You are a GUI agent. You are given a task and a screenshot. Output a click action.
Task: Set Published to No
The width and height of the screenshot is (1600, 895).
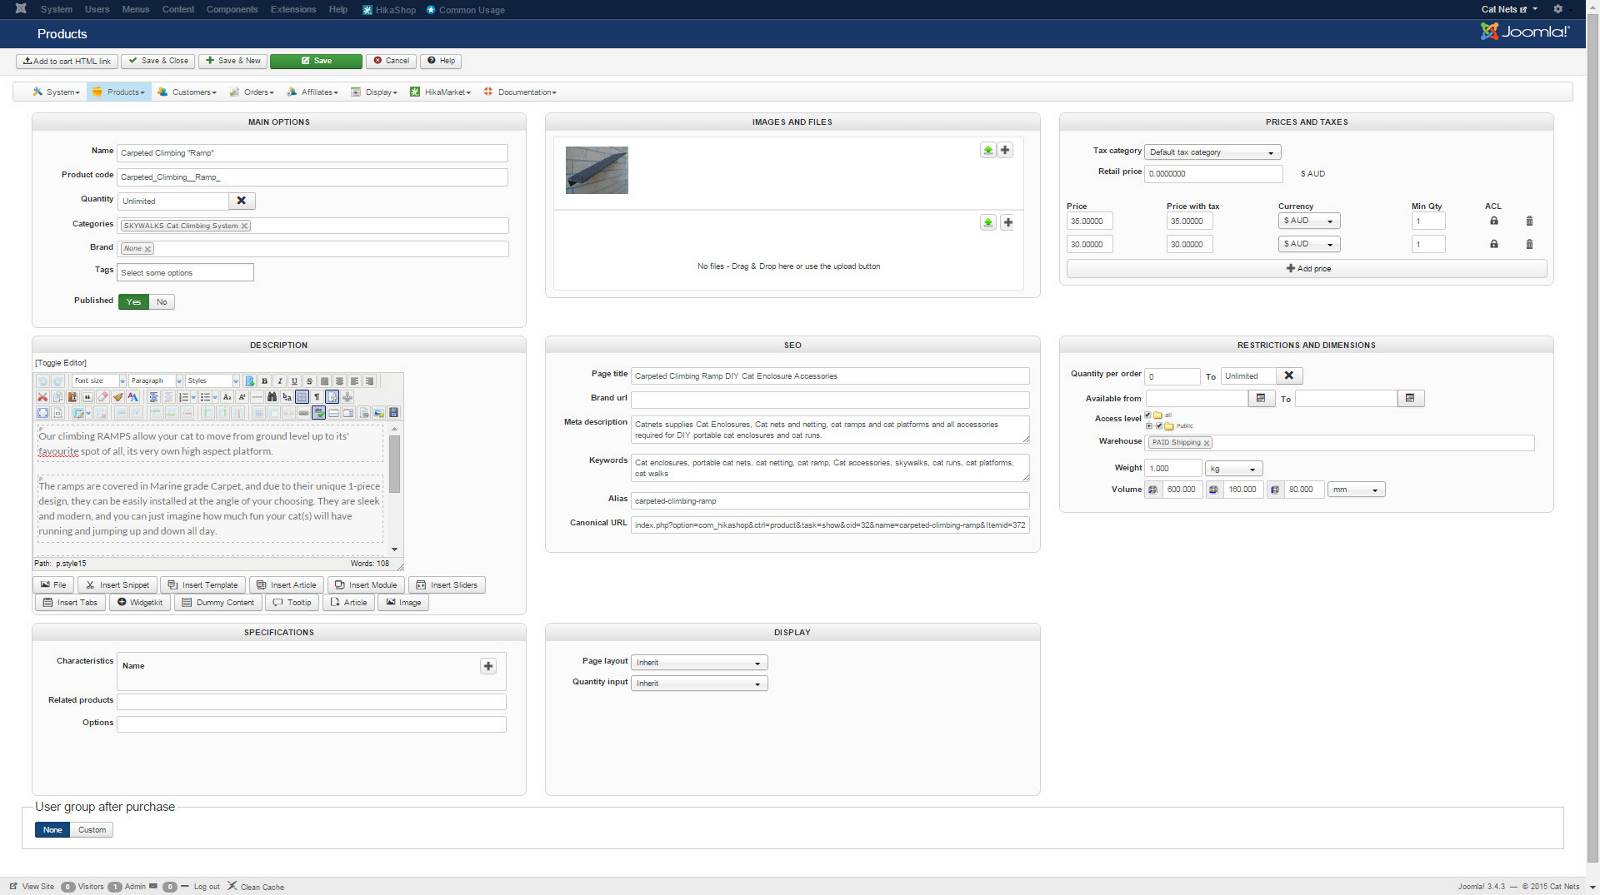[162, 302]
